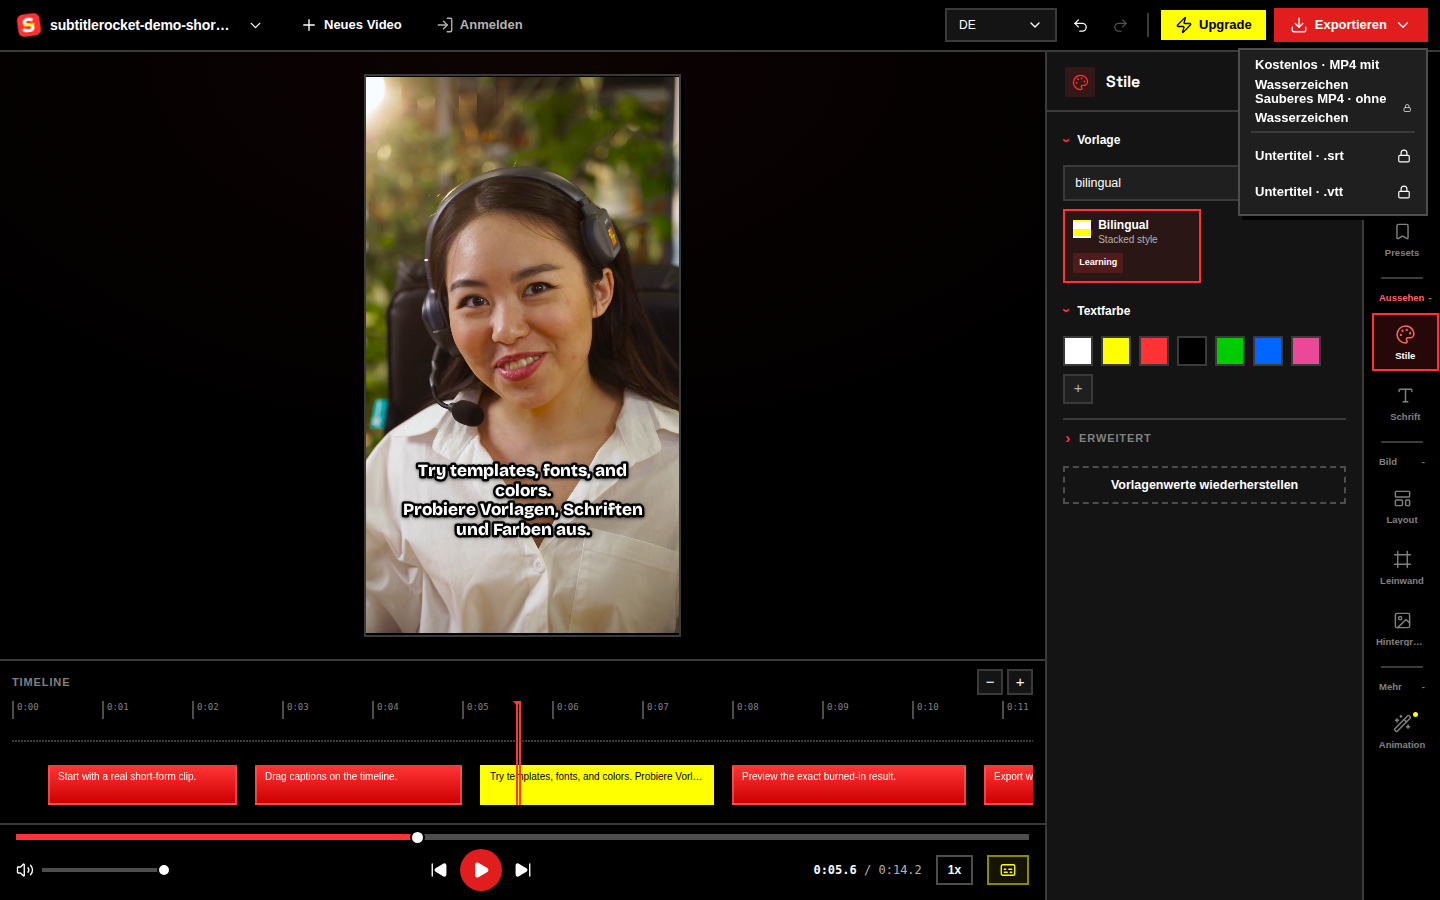Open the Layout panel

pos(1402,507)
